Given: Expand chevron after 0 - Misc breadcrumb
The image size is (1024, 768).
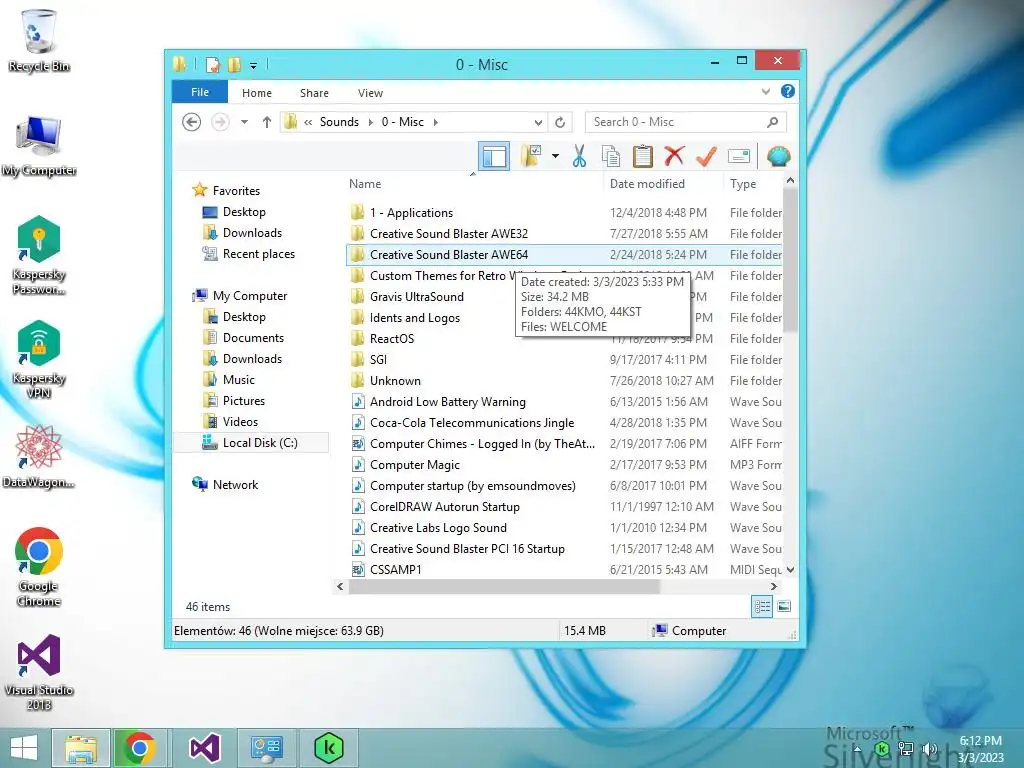Looking at the screenshot, I should coord(436,122).
